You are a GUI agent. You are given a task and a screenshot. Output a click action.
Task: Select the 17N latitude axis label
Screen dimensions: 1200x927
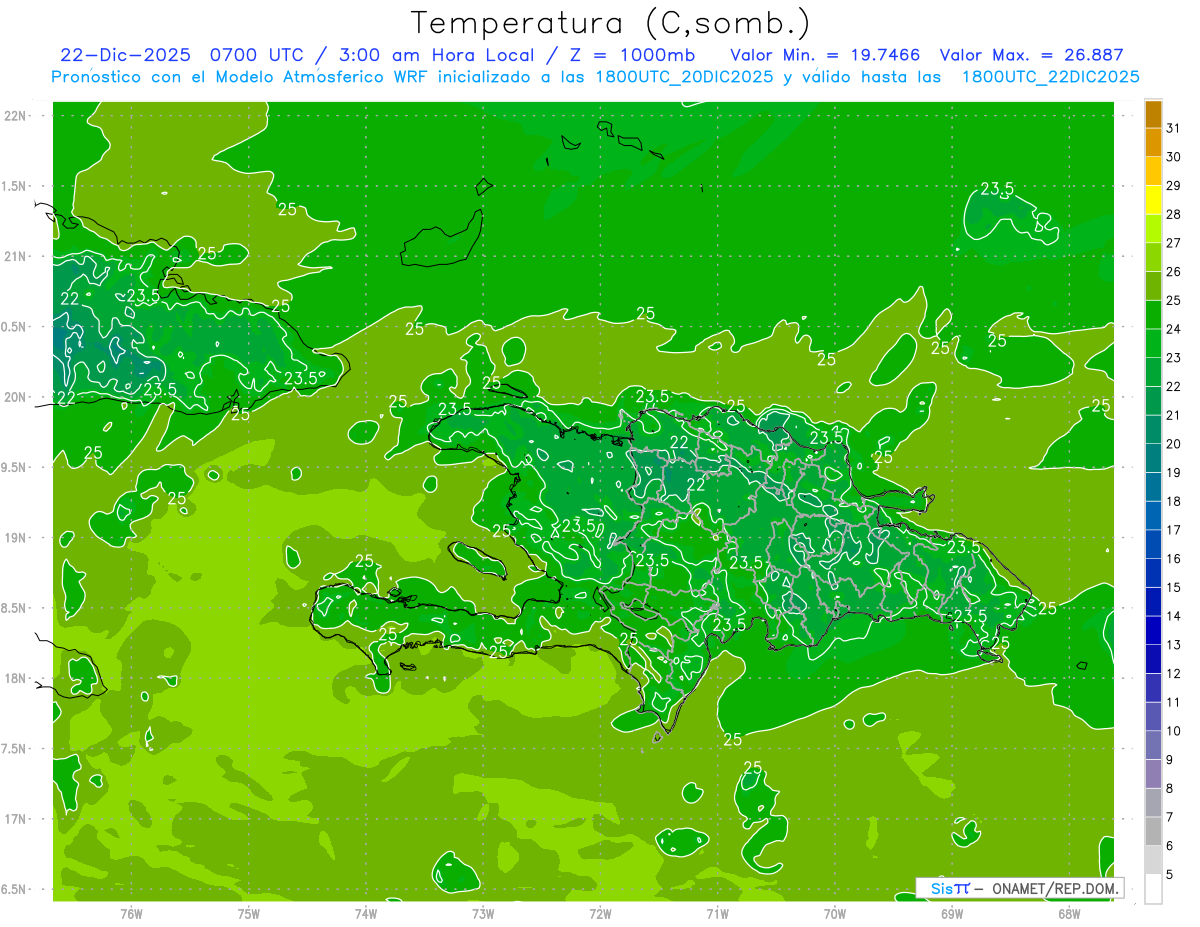click(x=15, y=819)
